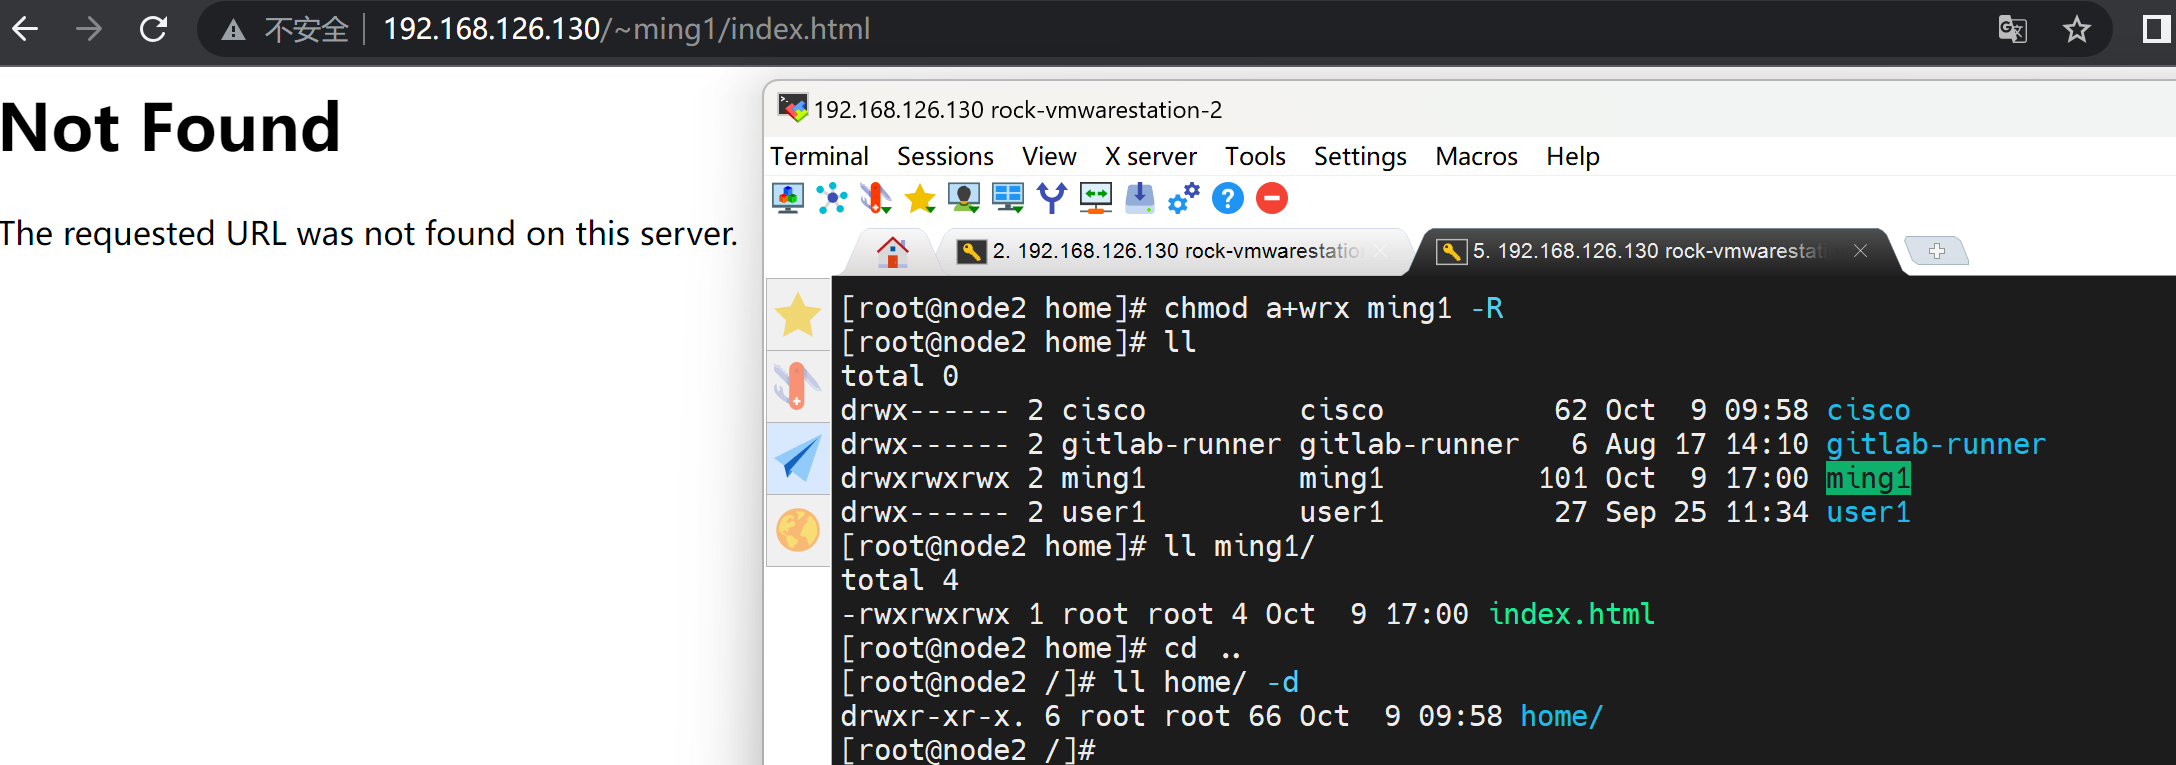
Task: Click the Tunneling monitor icon with arrows
Action: (1096, 198)
